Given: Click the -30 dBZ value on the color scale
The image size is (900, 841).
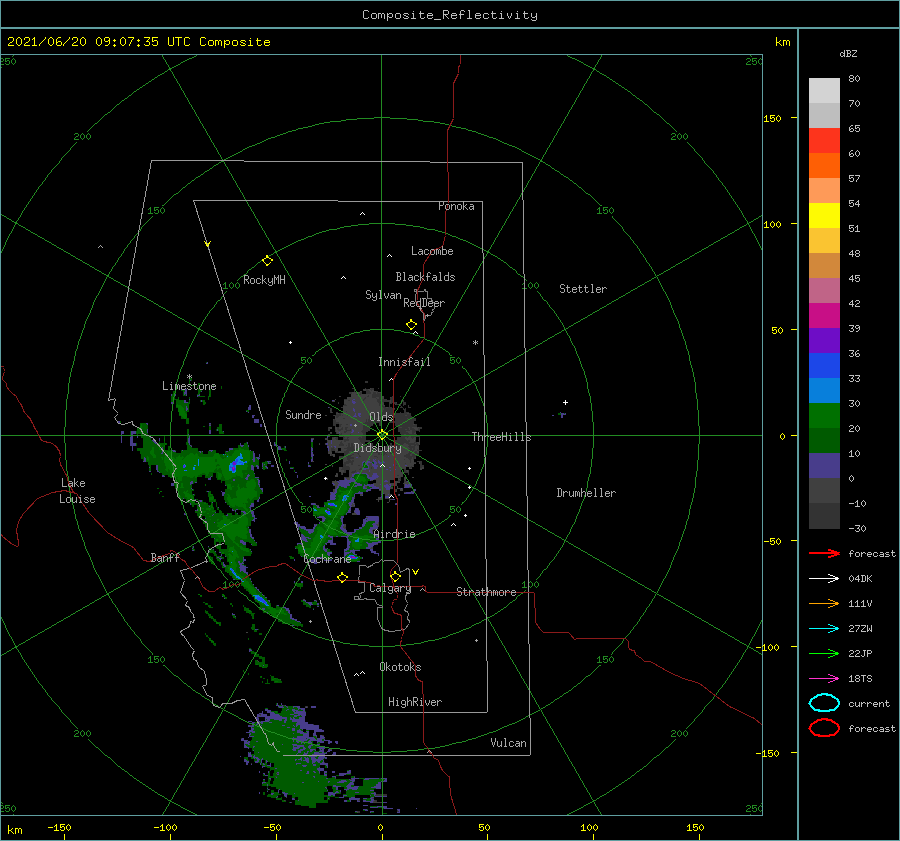Looking at the screenshot, I should coord(858,528).
